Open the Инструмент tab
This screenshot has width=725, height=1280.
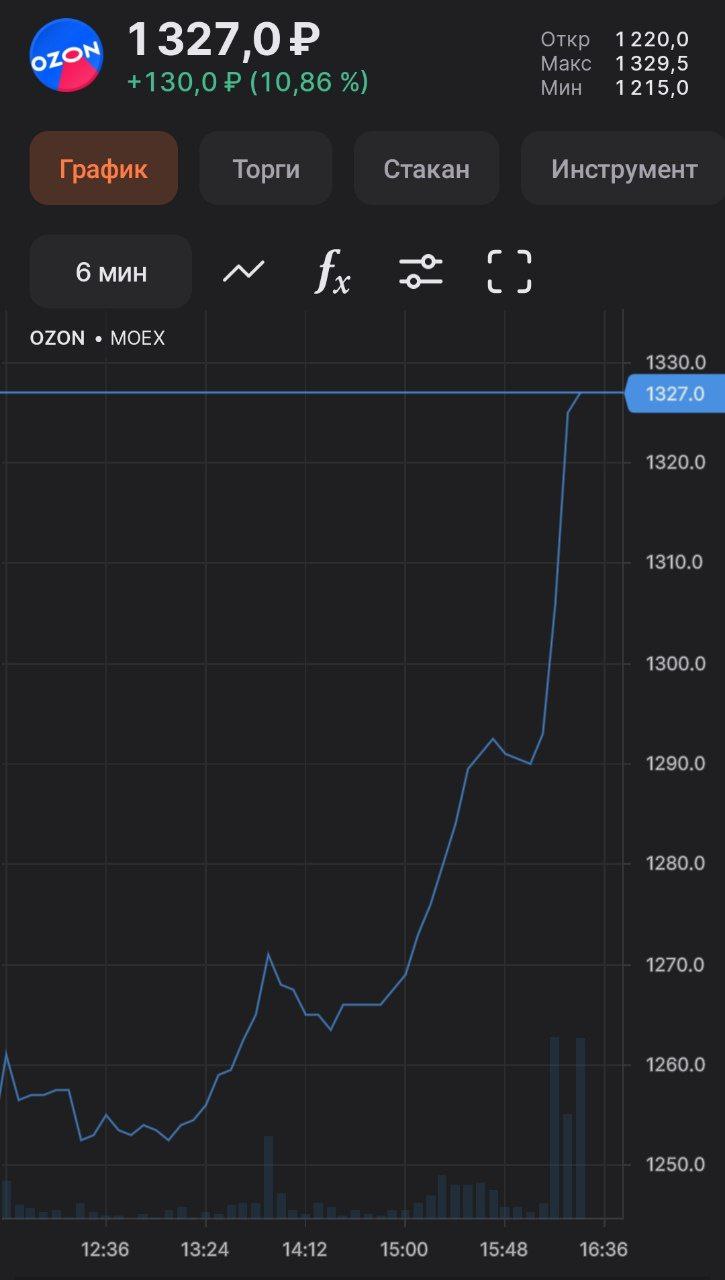tap(623, 168)
